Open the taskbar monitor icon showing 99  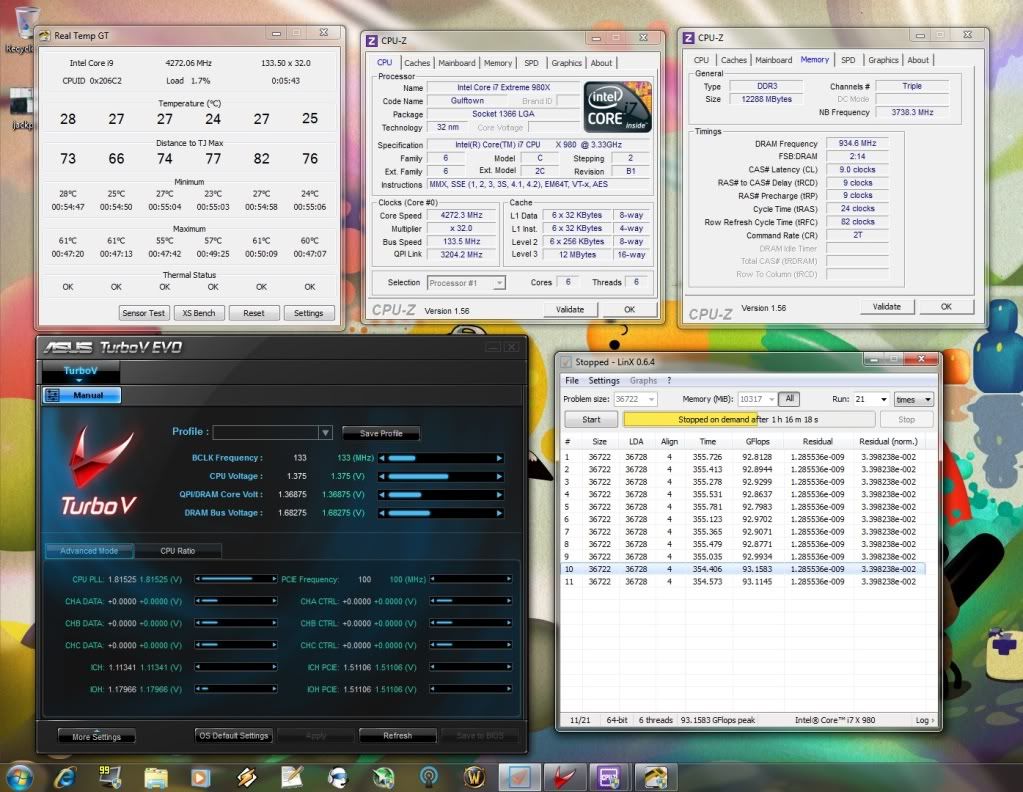click(x=109, y=776)
